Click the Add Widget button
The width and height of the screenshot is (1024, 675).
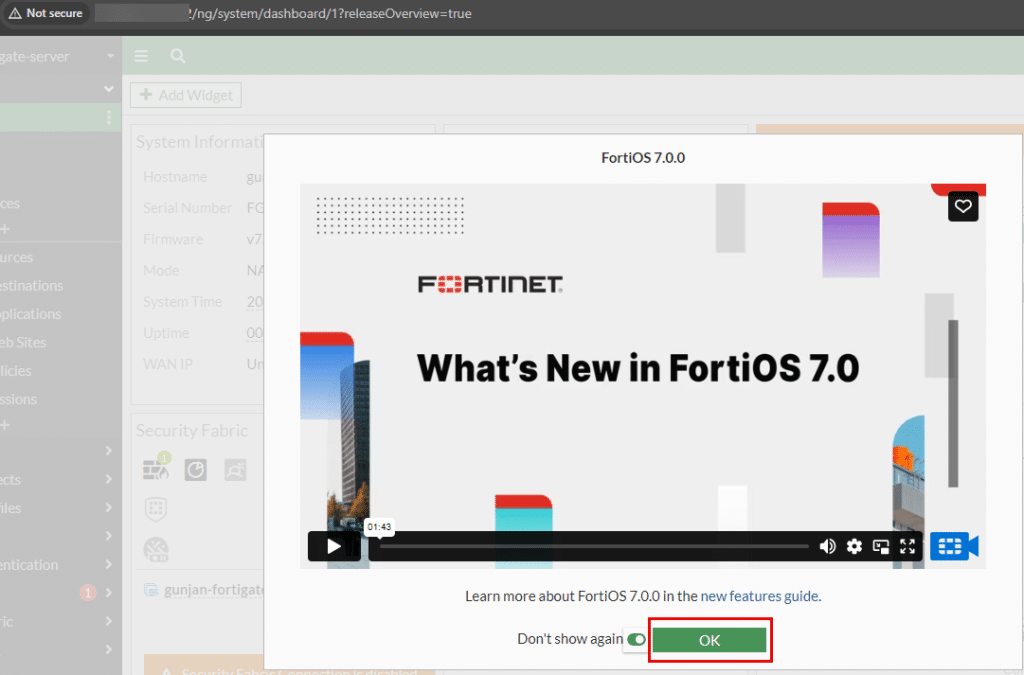[186, 95]
